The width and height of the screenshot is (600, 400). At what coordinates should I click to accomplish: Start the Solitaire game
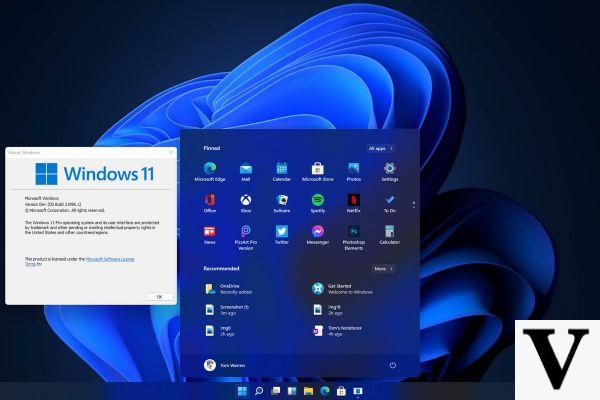click(282, 203)
